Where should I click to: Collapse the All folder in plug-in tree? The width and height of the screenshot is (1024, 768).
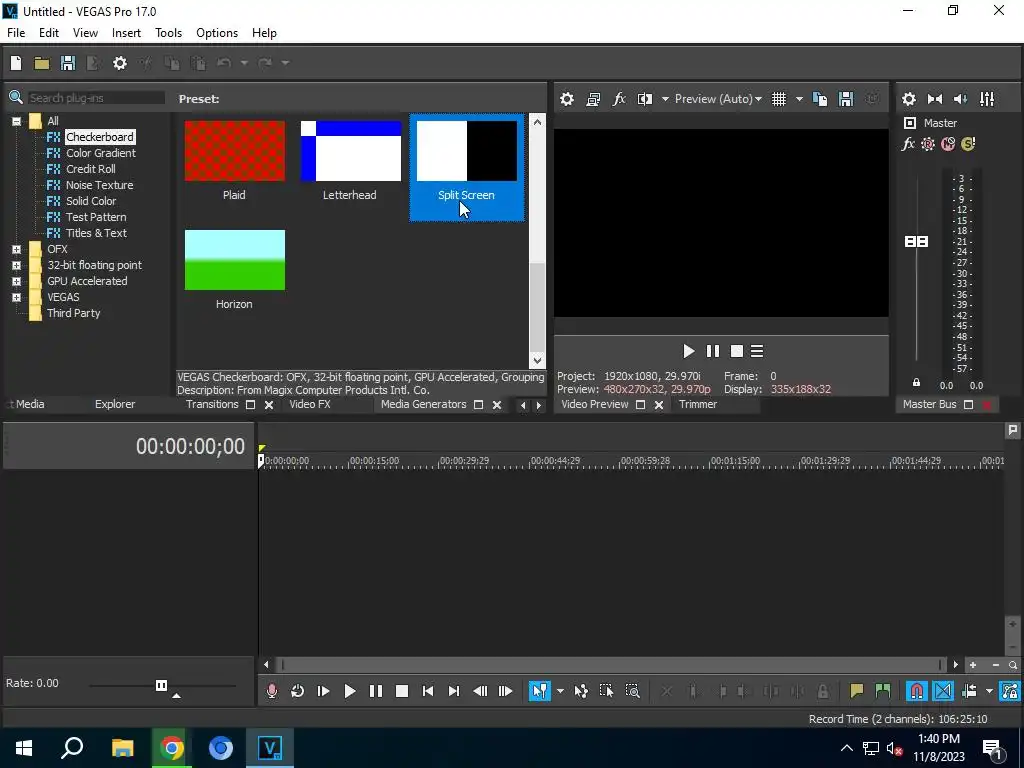[16, 121]
